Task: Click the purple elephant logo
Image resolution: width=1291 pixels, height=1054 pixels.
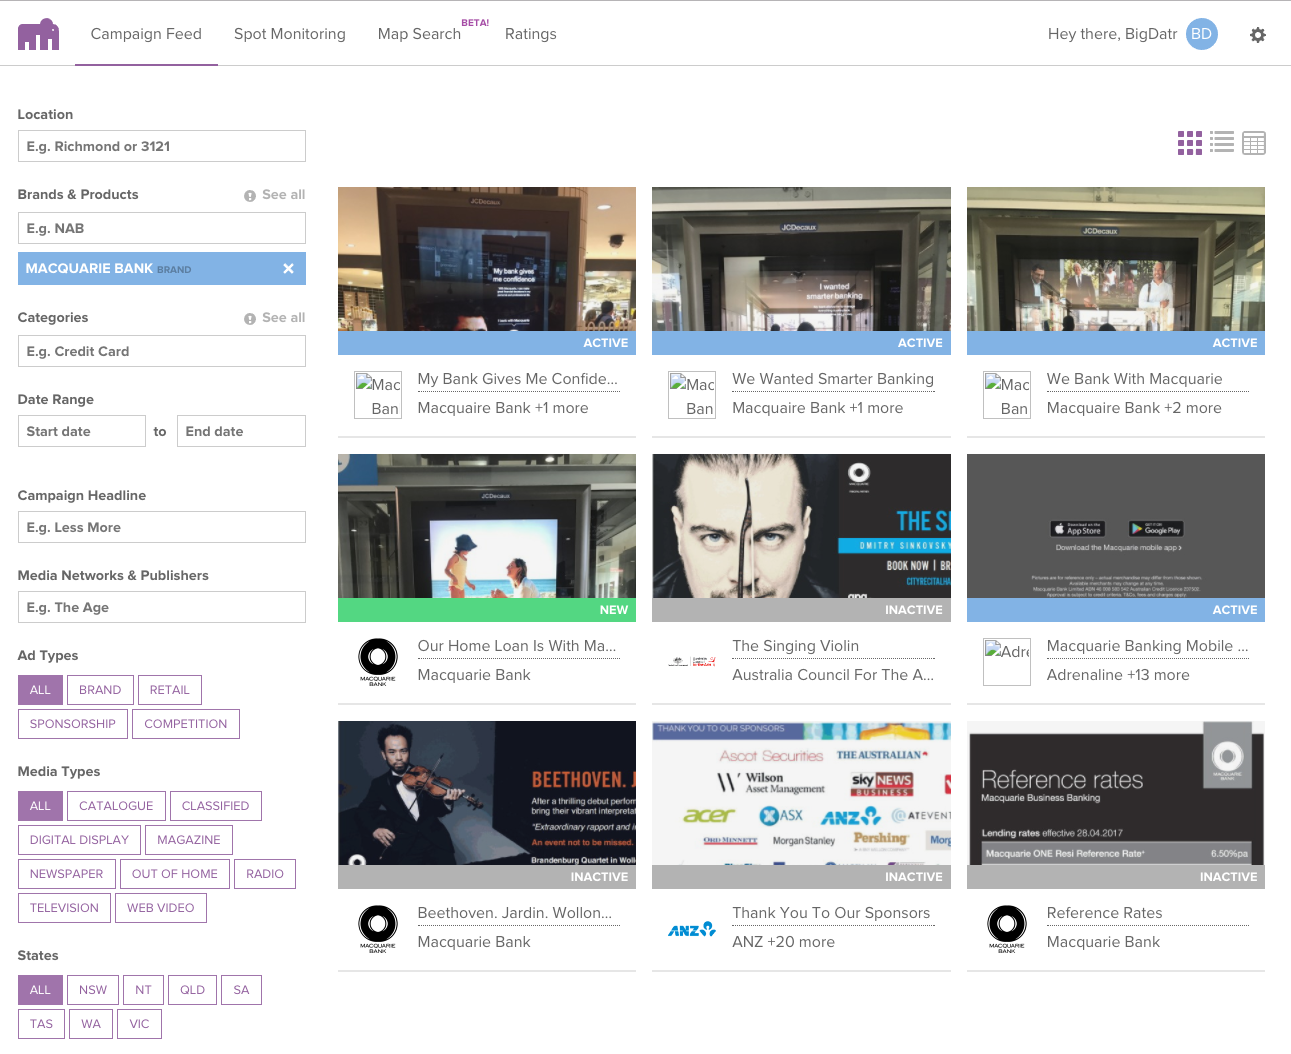Action: point(38,34)
